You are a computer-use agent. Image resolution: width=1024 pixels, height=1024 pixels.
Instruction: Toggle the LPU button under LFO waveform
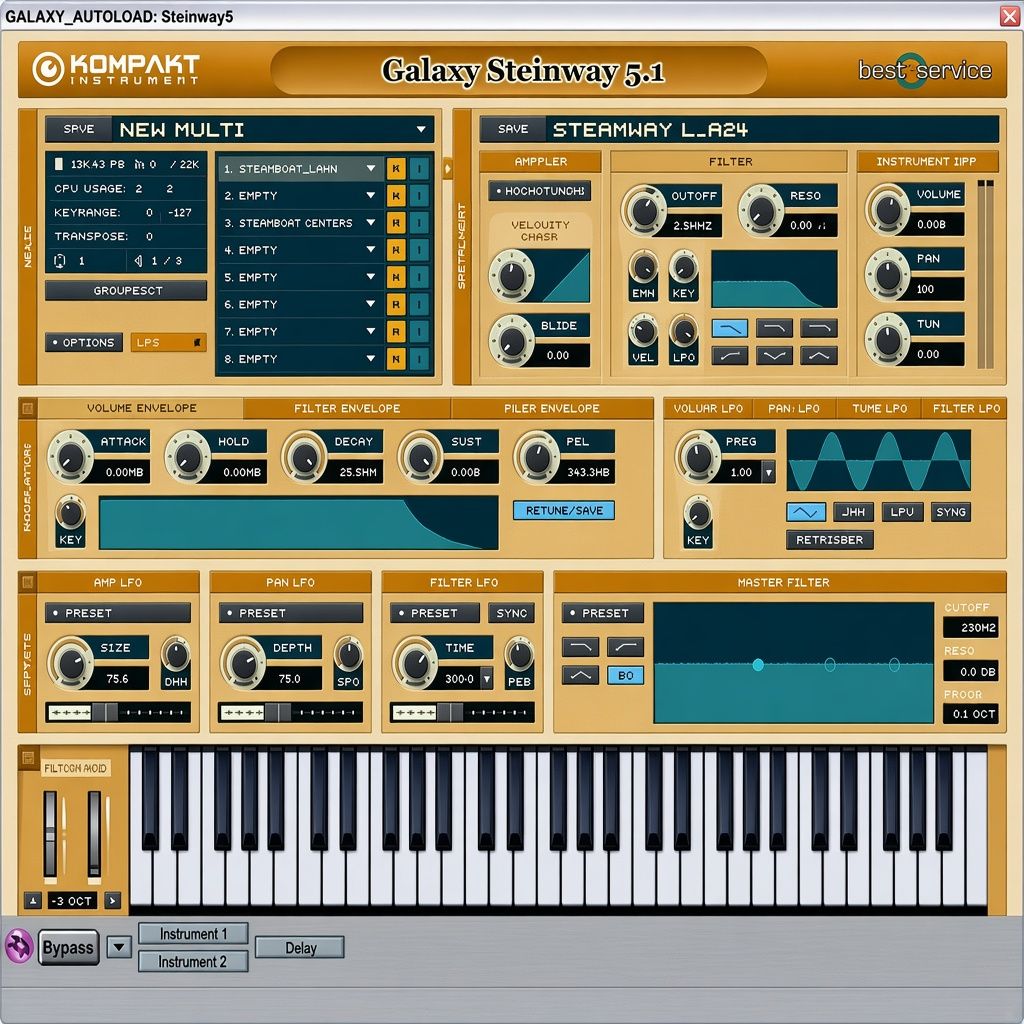tap(902, 512)
